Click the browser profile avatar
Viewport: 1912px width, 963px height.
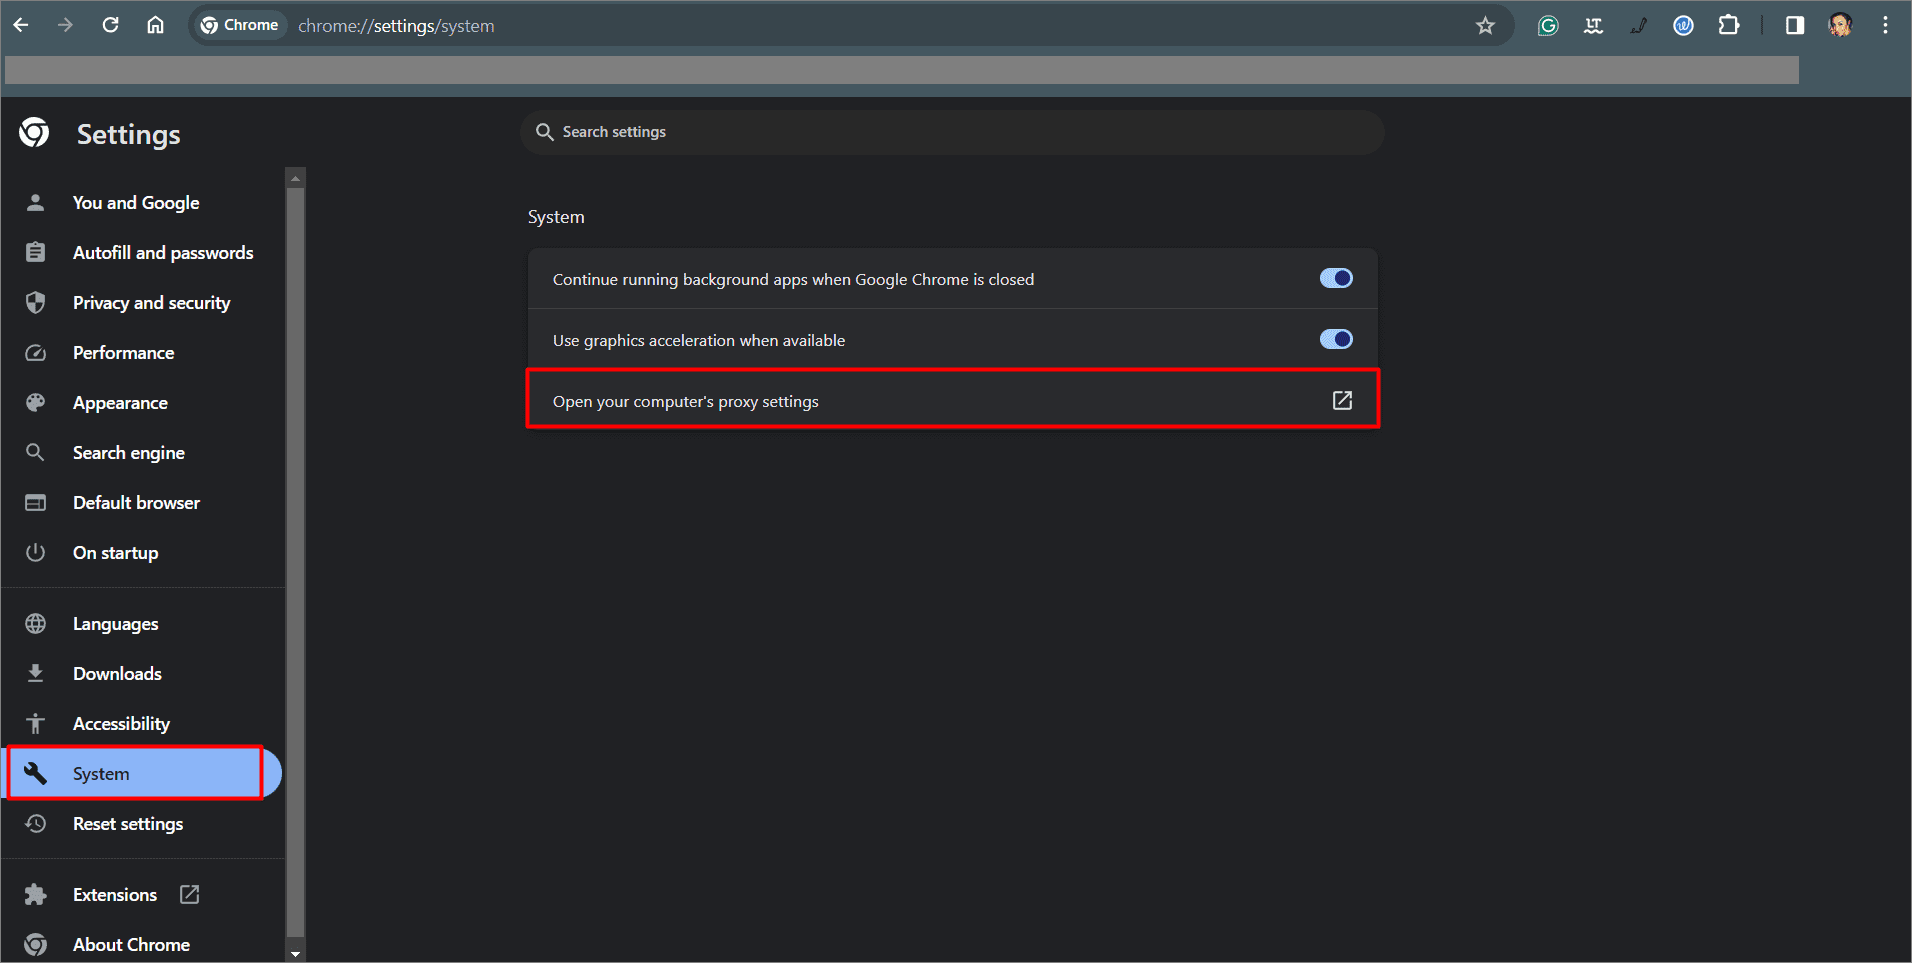point(1841,25)
